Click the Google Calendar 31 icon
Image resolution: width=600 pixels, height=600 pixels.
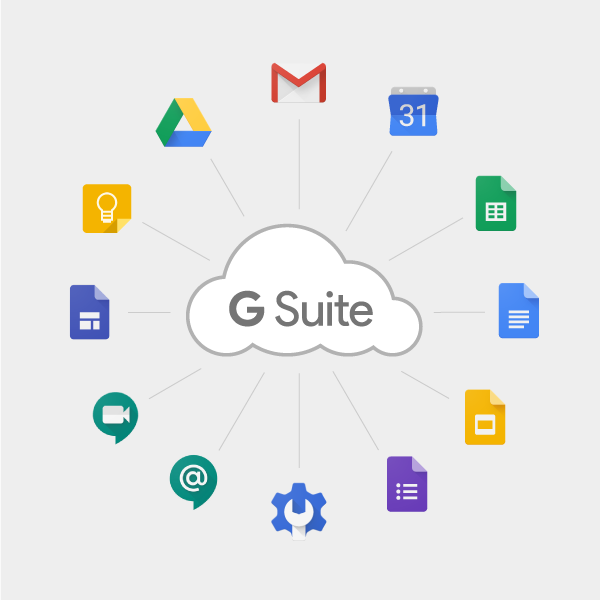(413, 111)
